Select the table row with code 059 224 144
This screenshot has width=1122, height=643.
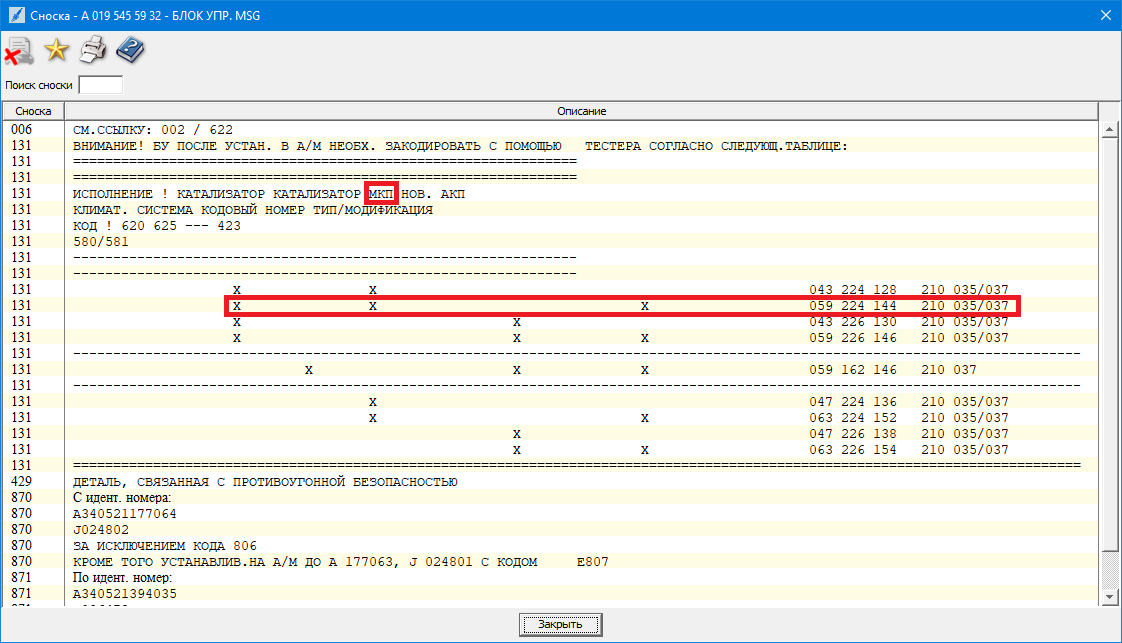point(620,306)
